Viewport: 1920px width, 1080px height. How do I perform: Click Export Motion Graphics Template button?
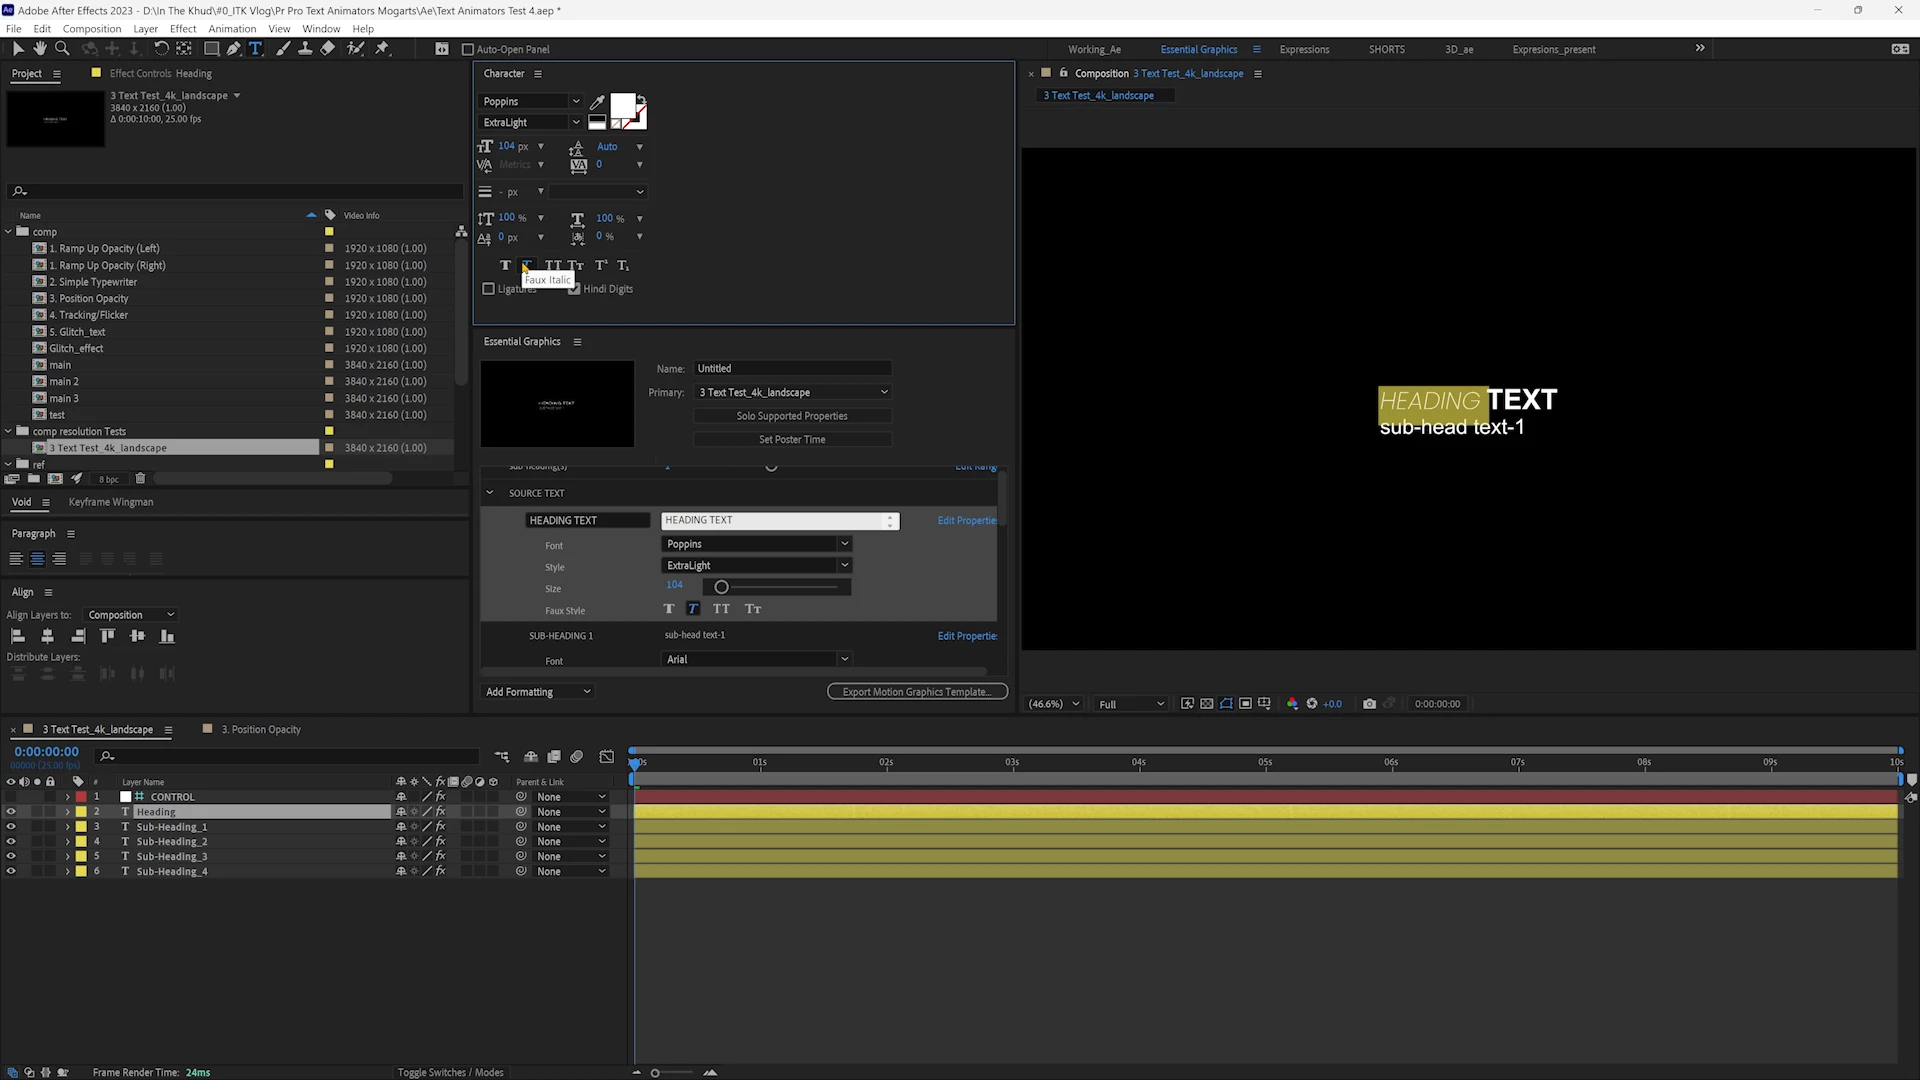click(x=917, y=692)
